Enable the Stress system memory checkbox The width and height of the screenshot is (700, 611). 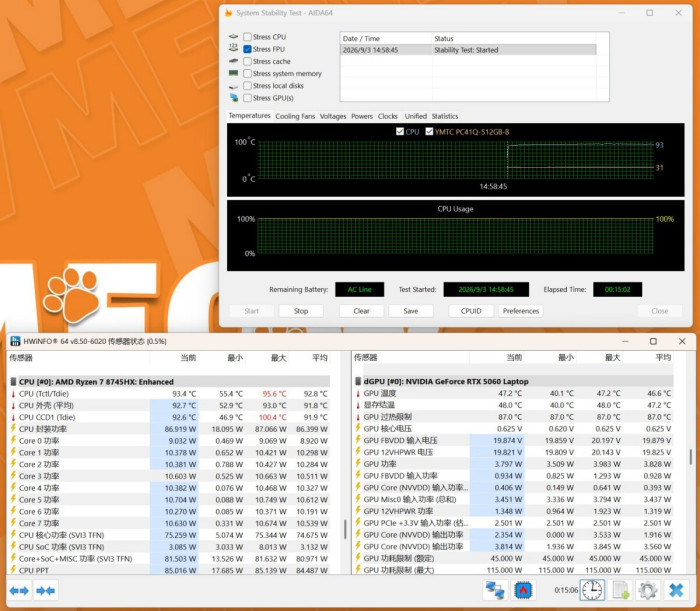pyautogui.click(x=247, y=73)
